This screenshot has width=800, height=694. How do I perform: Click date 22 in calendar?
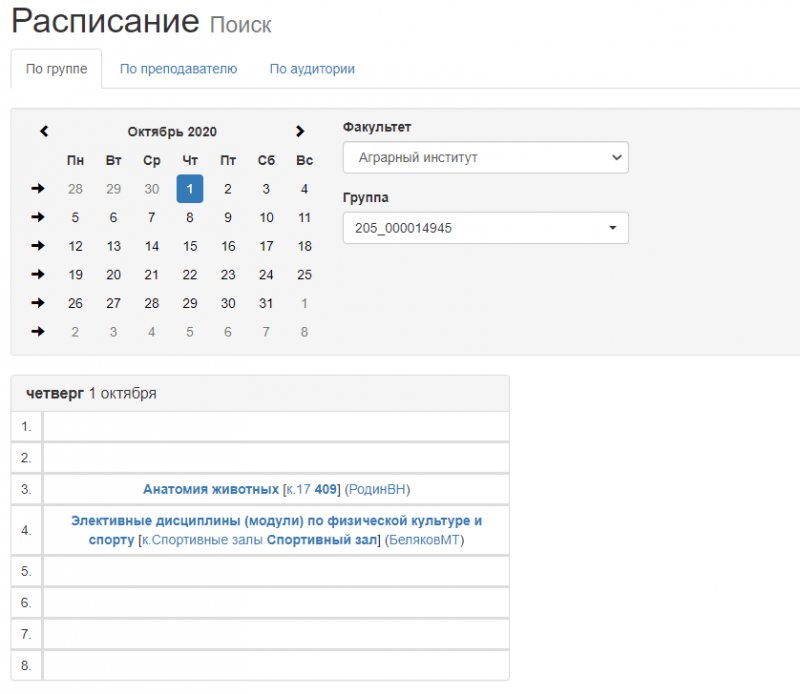(190, 275)
